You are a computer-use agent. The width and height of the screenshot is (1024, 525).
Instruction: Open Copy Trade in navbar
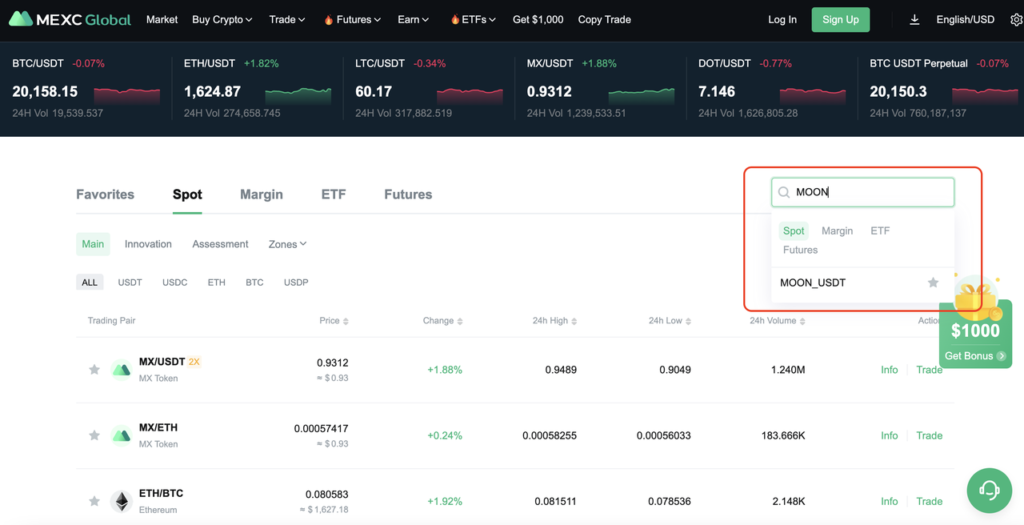(x=604, y=20)
